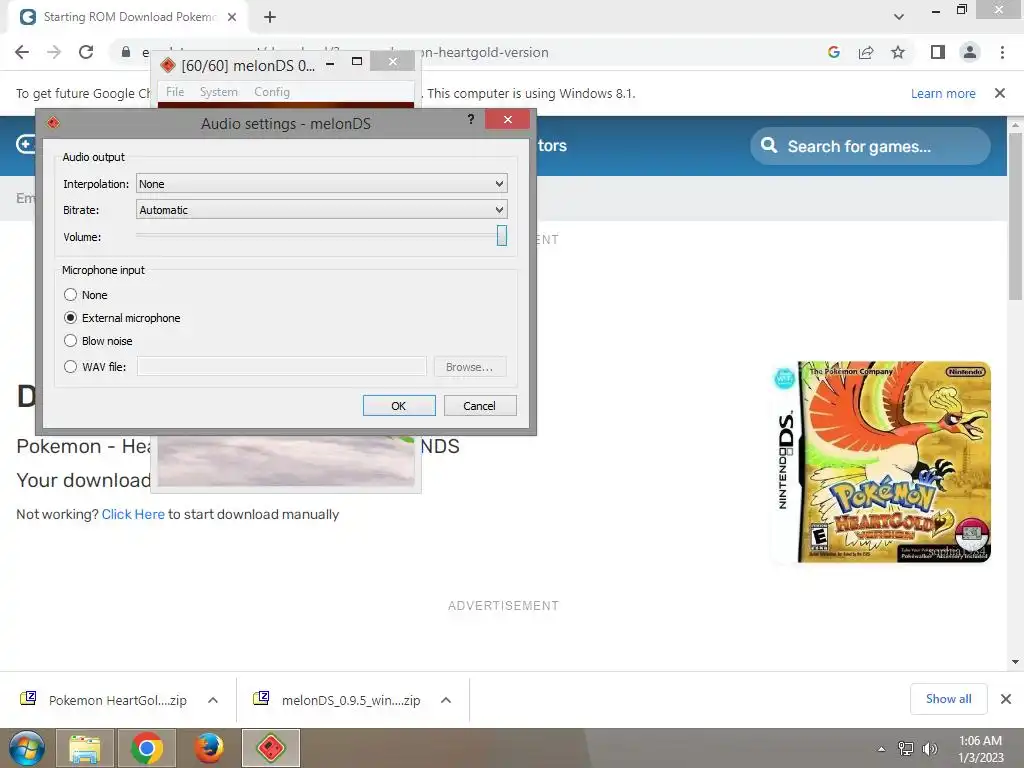Screen dimensions: 1024x768
Task: Click the help question mark in dialog
Action: click(x=471, y=119)
